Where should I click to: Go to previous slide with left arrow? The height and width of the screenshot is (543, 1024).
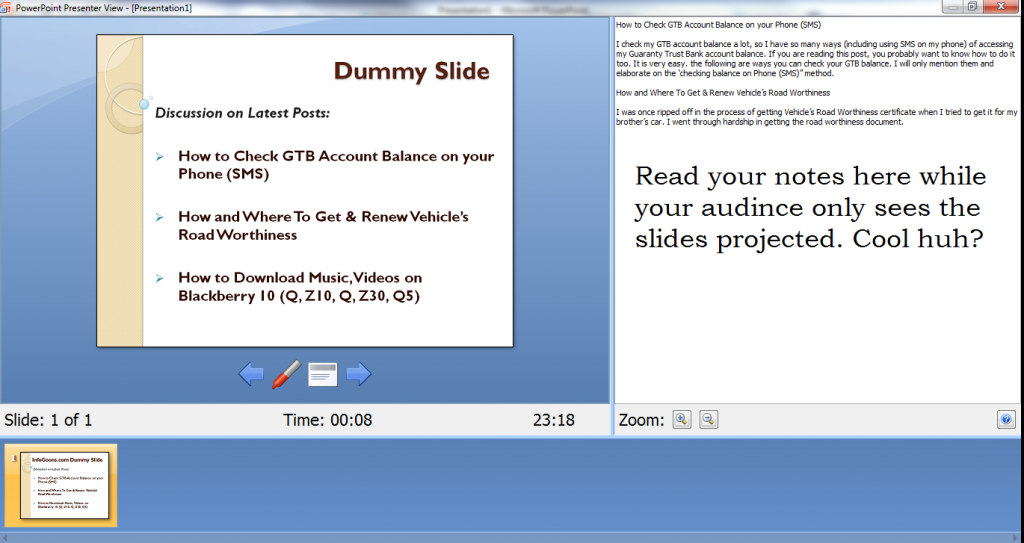[x=251, y=374]
